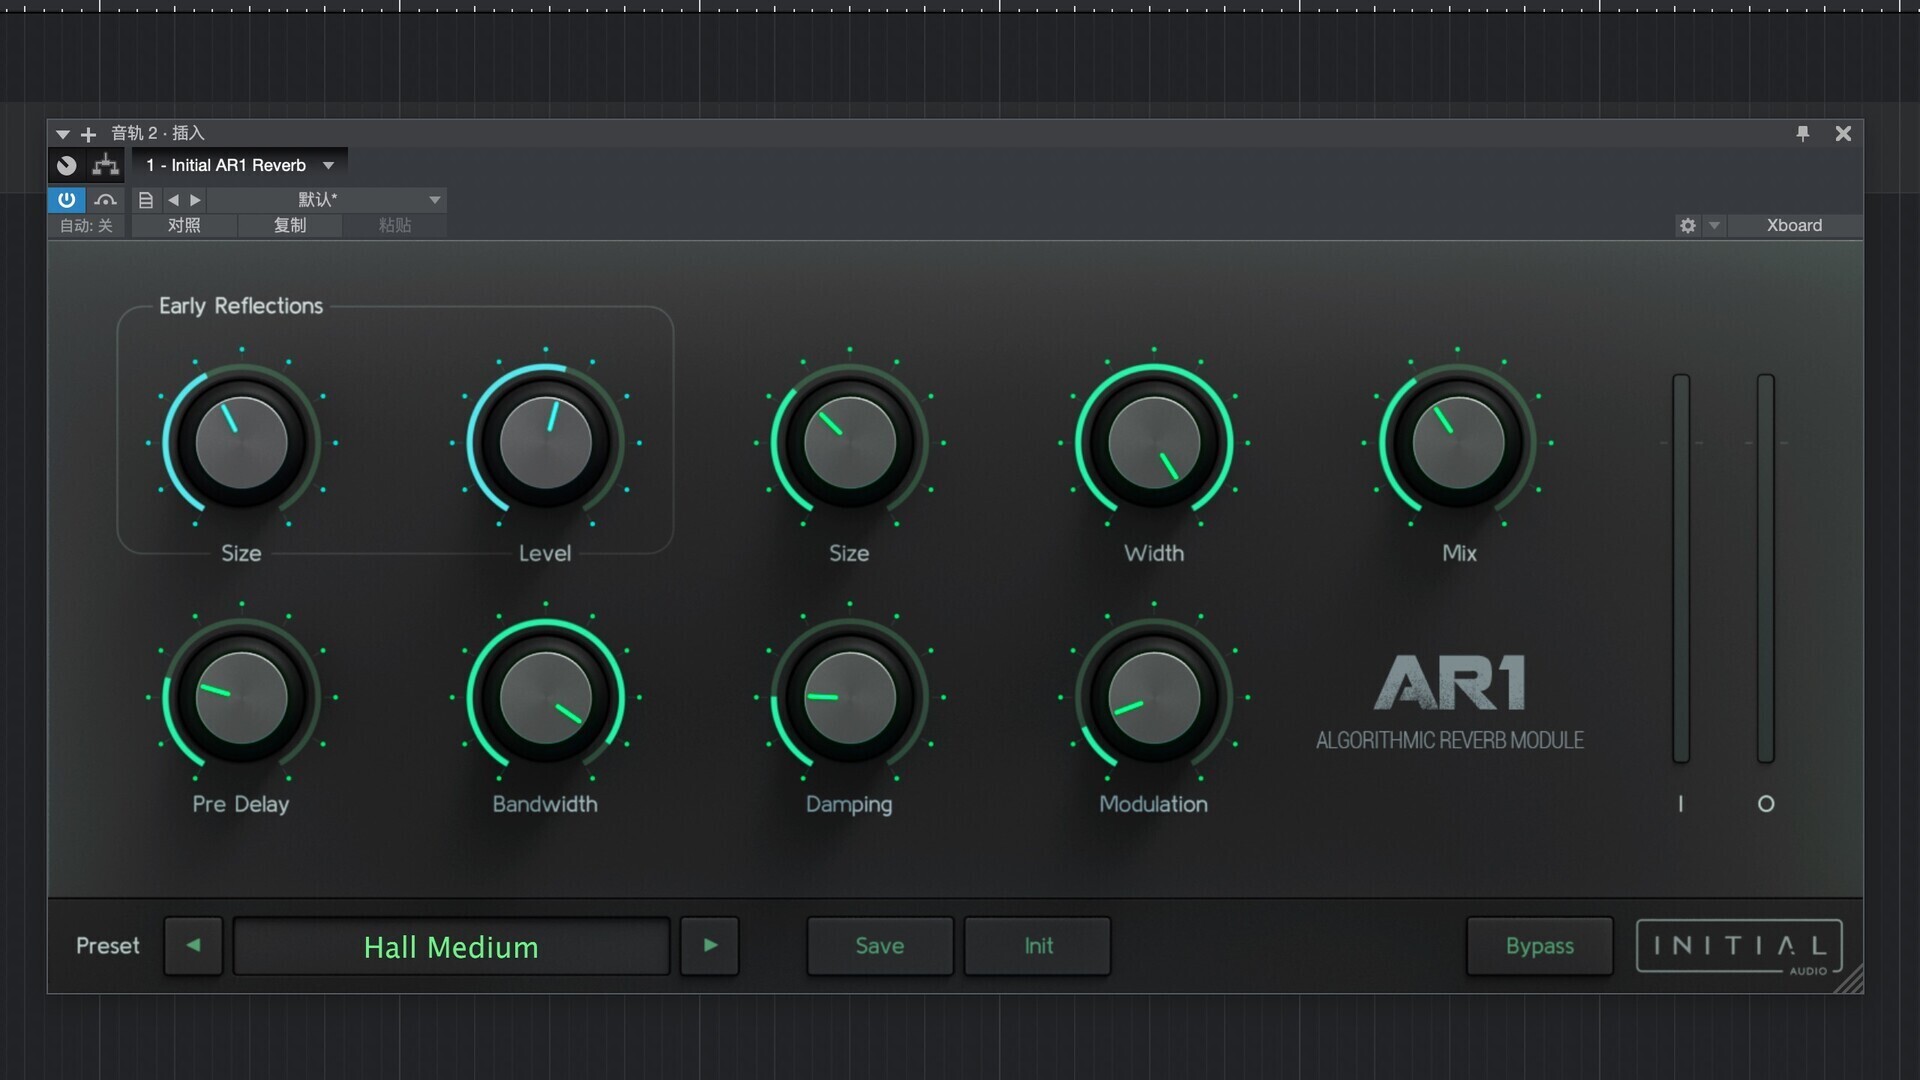Image resolution: width=1920 pixels, height=1080 pixels.
Task: Click the Early Reflections Level knob
Action: tap(545, 442)
